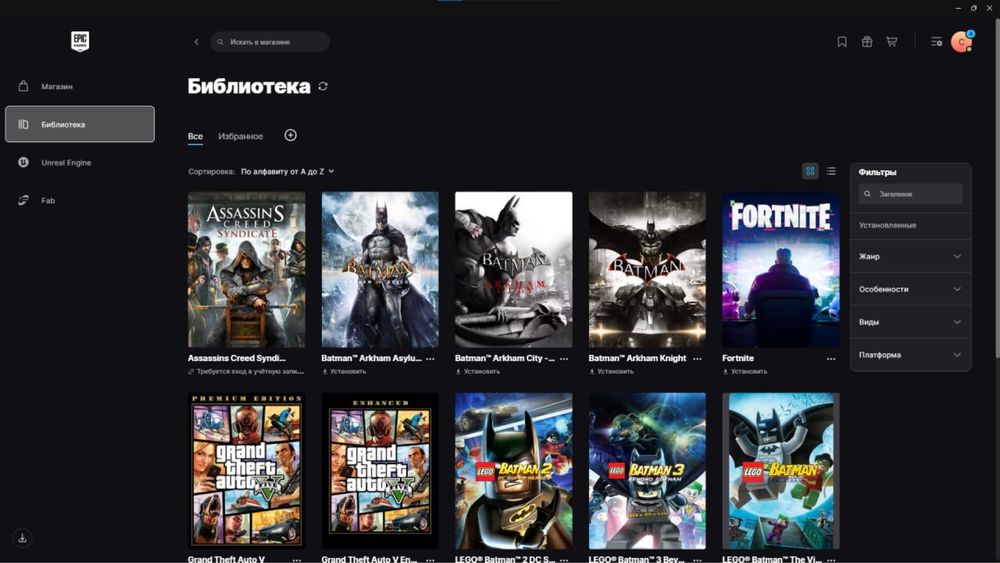Open the settings list icon
The image size is (1000, 563).
936,41
